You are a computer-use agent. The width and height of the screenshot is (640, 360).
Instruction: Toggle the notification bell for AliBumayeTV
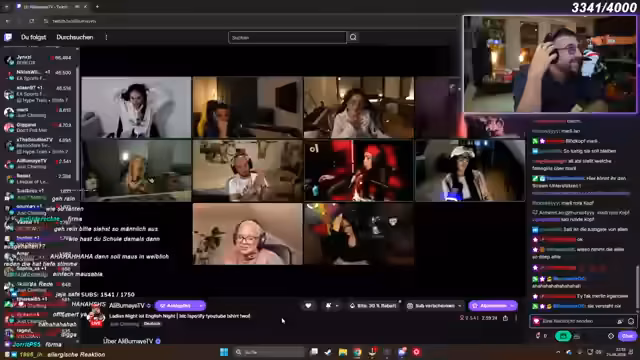pos(331,306)
